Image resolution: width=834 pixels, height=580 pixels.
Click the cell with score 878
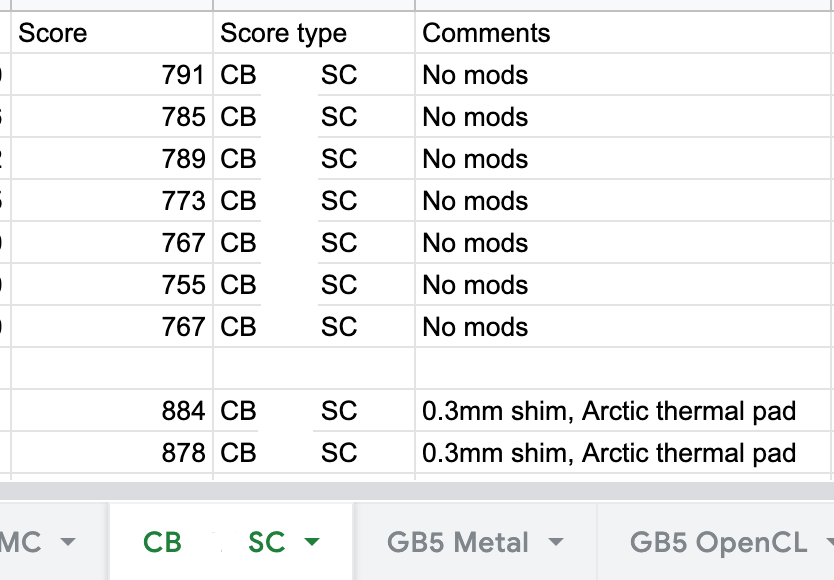[112, 453]
